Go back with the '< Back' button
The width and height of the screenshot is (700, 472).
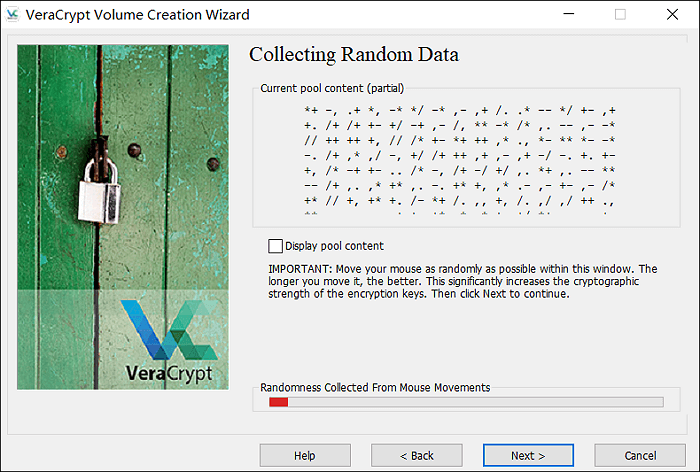(x=416, y=455)
